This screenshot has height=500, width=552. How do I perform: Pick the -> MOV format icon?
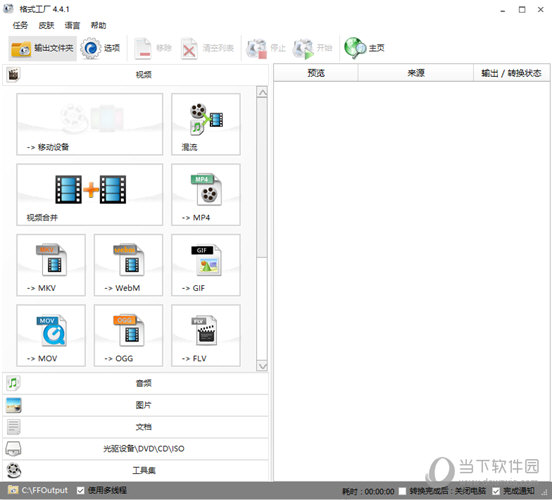coord(51,335)
